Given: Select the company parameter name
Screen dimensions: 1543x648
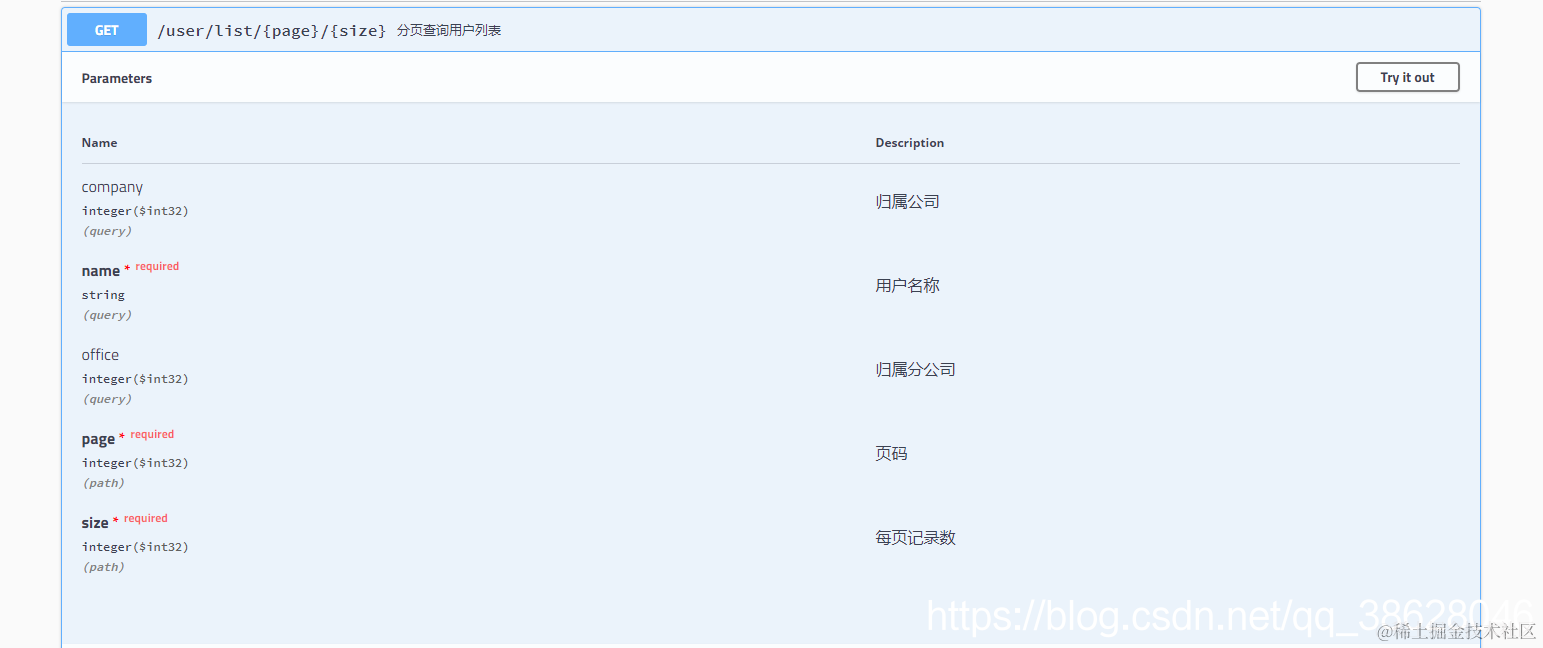Looking at the screenshot, I should [x=111, y=187].
